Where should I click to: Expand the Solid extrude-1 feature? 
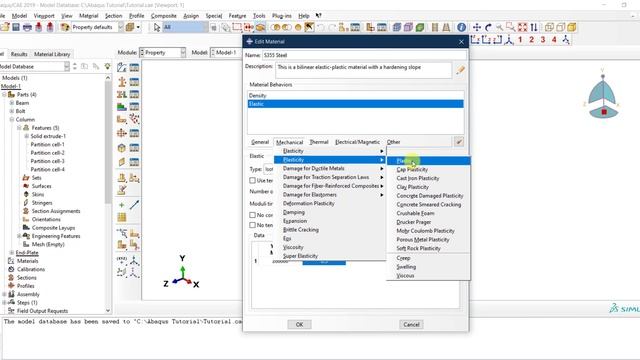[x=27, y=136]
